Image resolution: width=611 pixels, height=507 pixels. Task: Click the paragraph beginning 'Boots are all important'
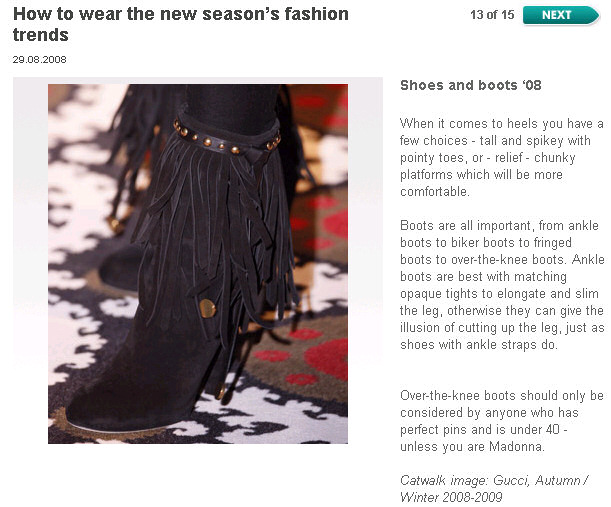click(502, 285)
